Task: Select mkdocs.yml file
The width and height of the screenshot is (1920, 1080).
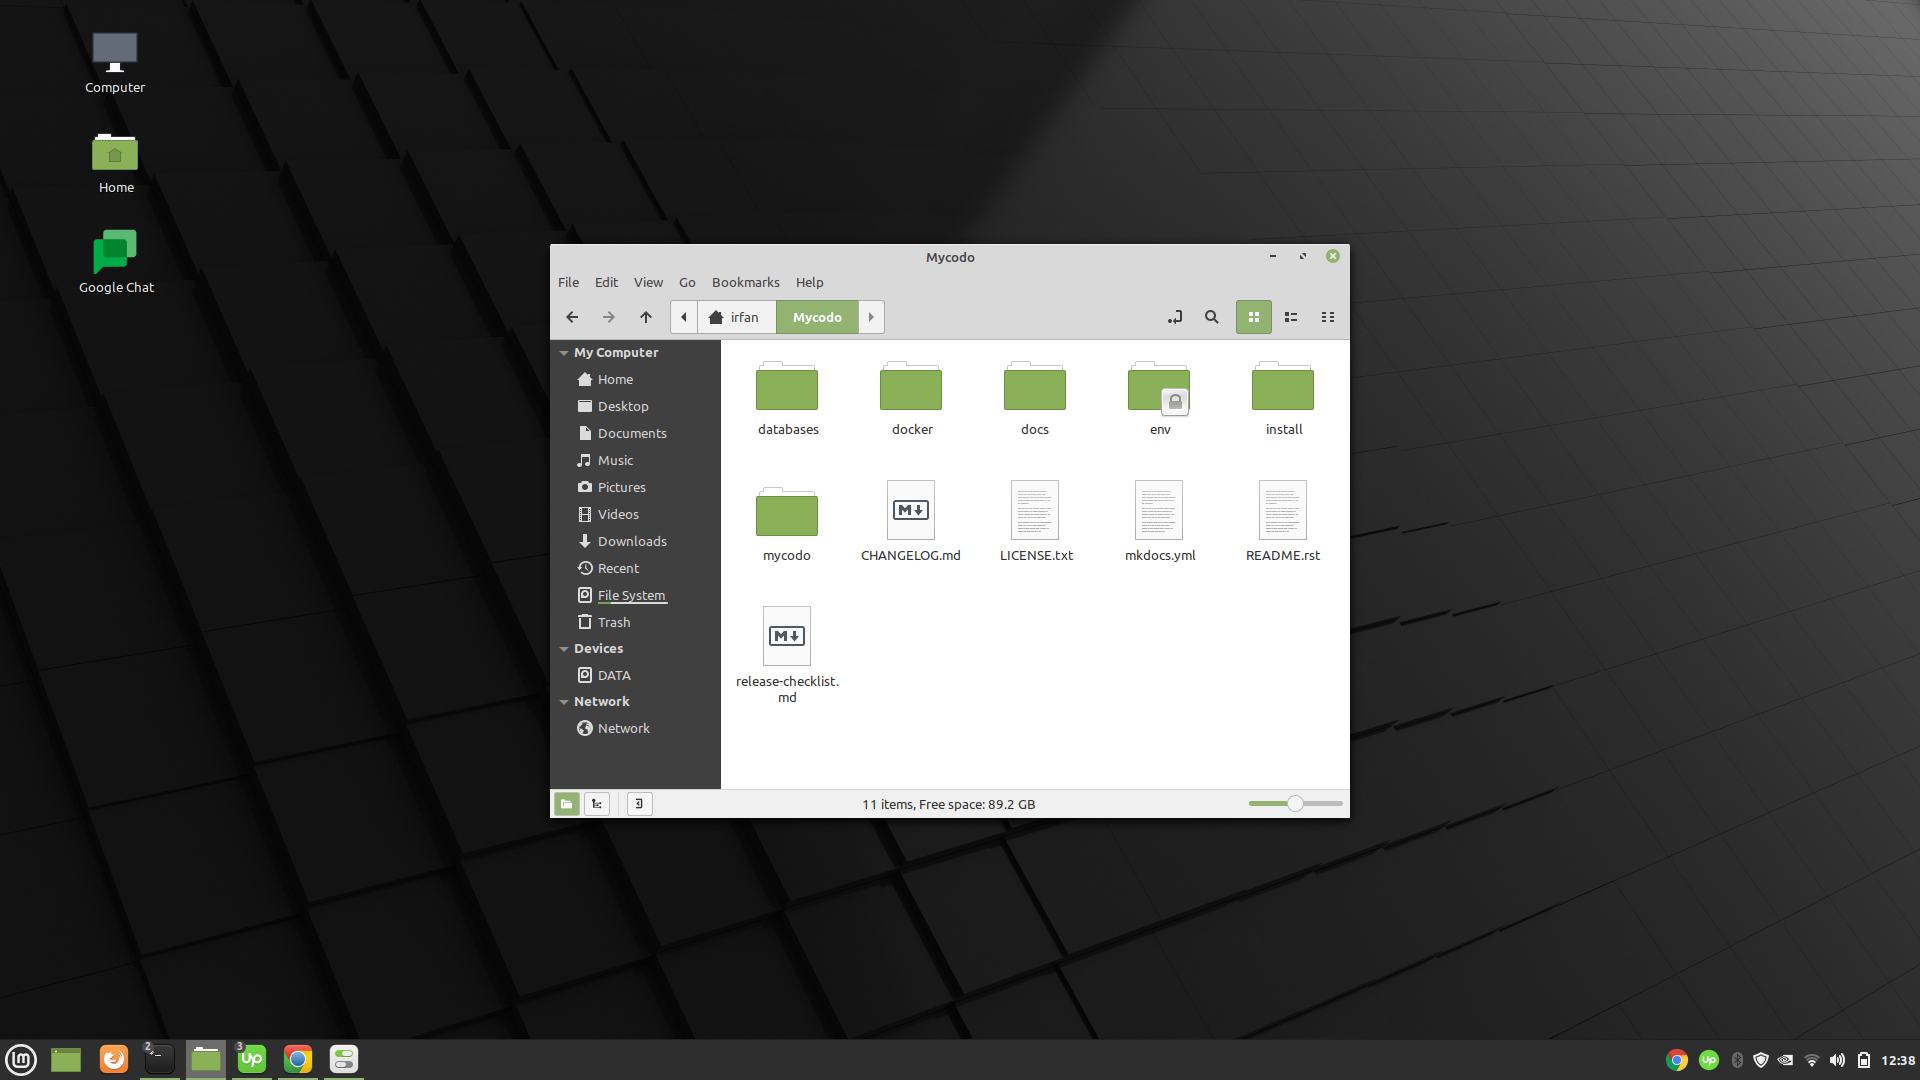Action: click(x=1159, y=522)
